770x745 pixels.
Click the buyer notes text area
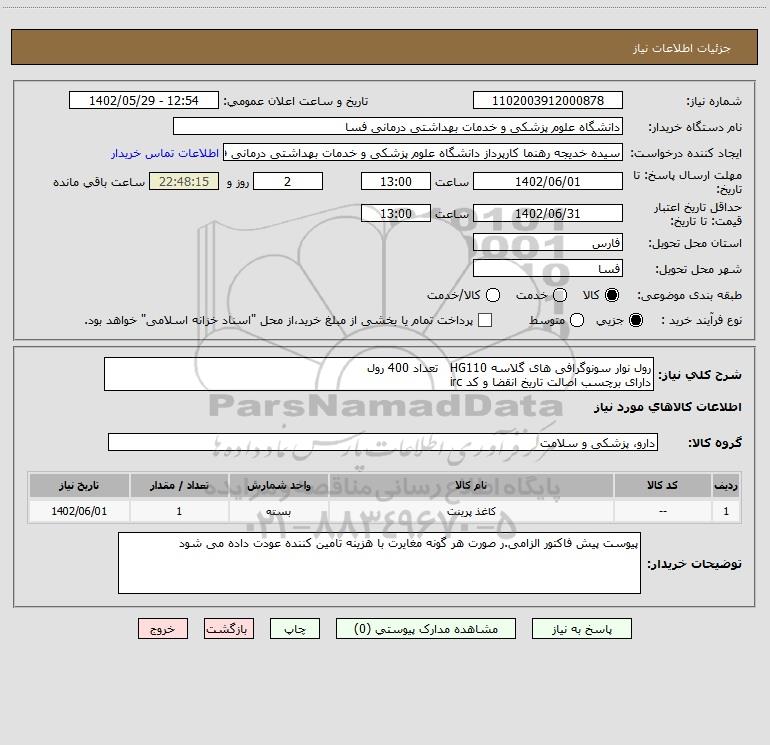(x=379, y=563)
